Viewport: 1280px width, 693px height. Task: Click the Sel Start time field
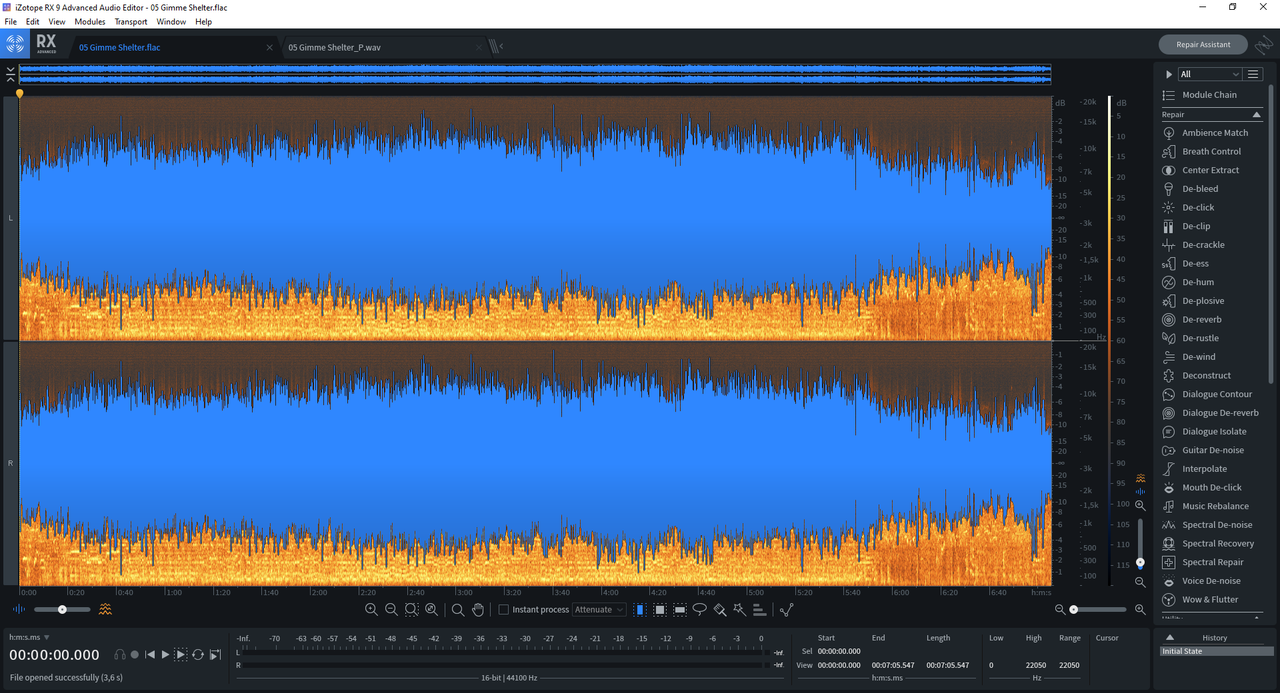pyautogui.click(x=839, y=651)
